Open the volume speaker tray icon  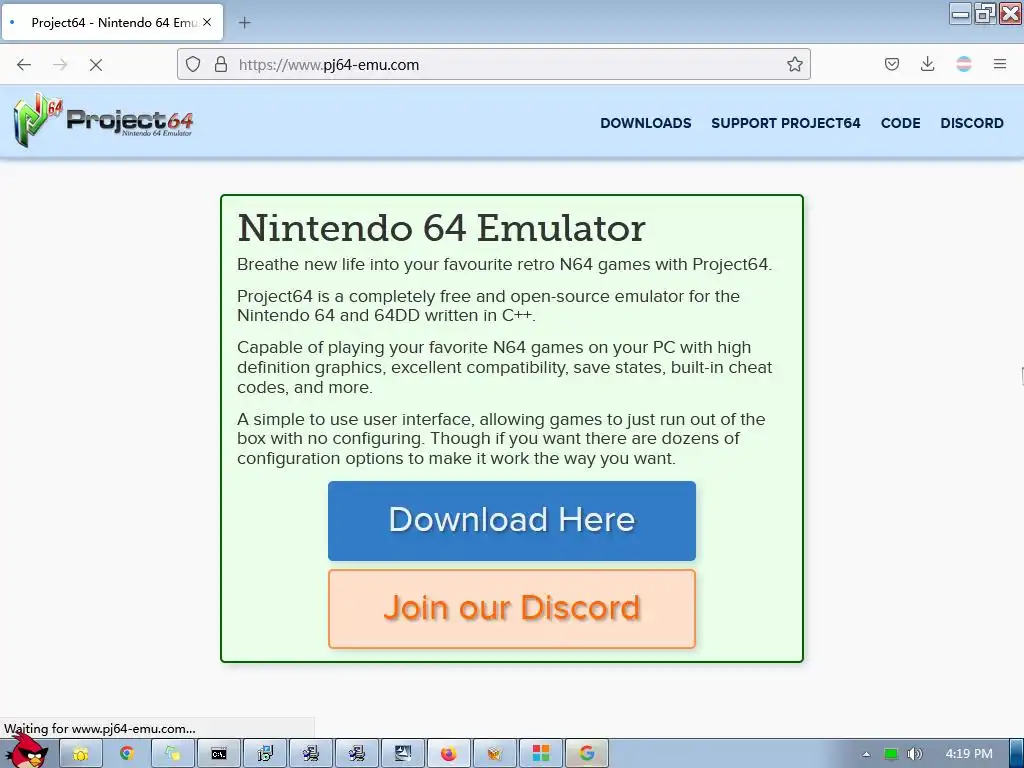pyautogui.click(x=915, y=754)
